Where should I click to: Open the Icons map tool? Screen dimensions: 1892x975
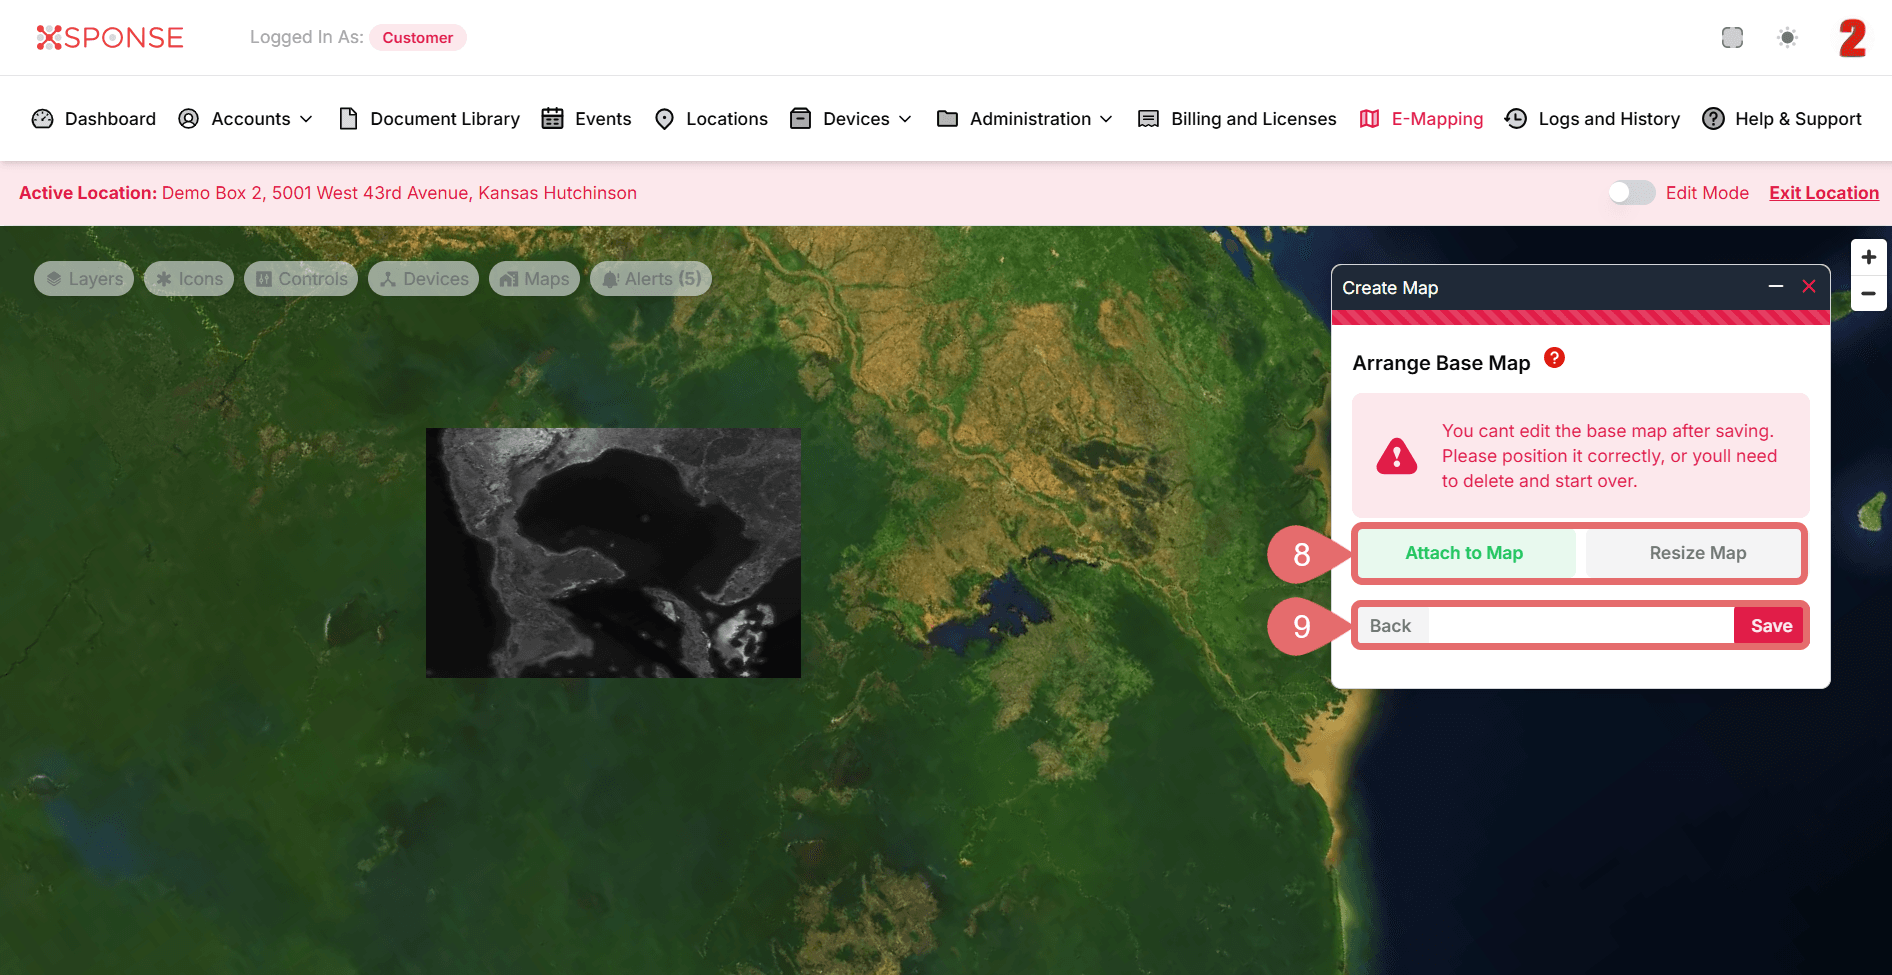pos(189,279)
